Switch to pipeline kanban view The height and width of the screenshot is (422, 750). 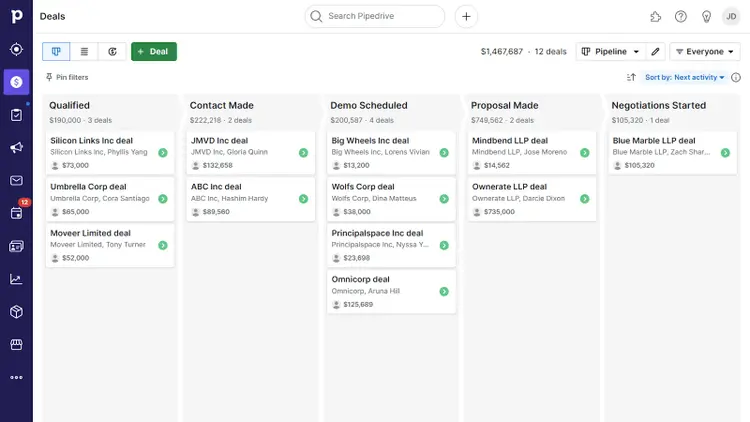coord(56,51)
